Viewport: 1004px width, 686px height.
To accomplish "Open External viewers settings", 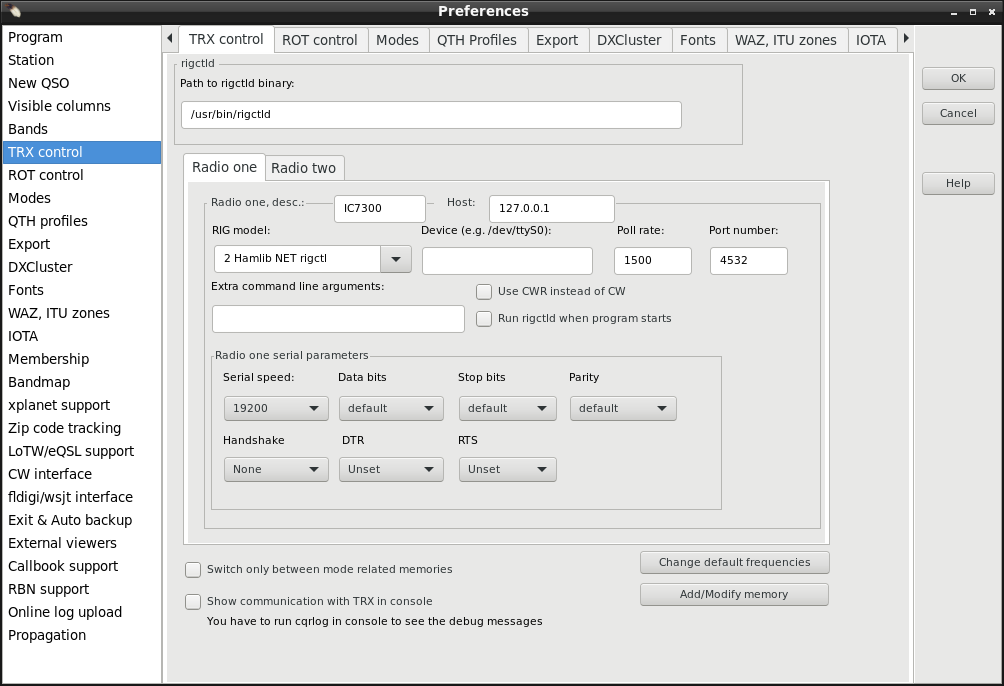I will (82, 544).
